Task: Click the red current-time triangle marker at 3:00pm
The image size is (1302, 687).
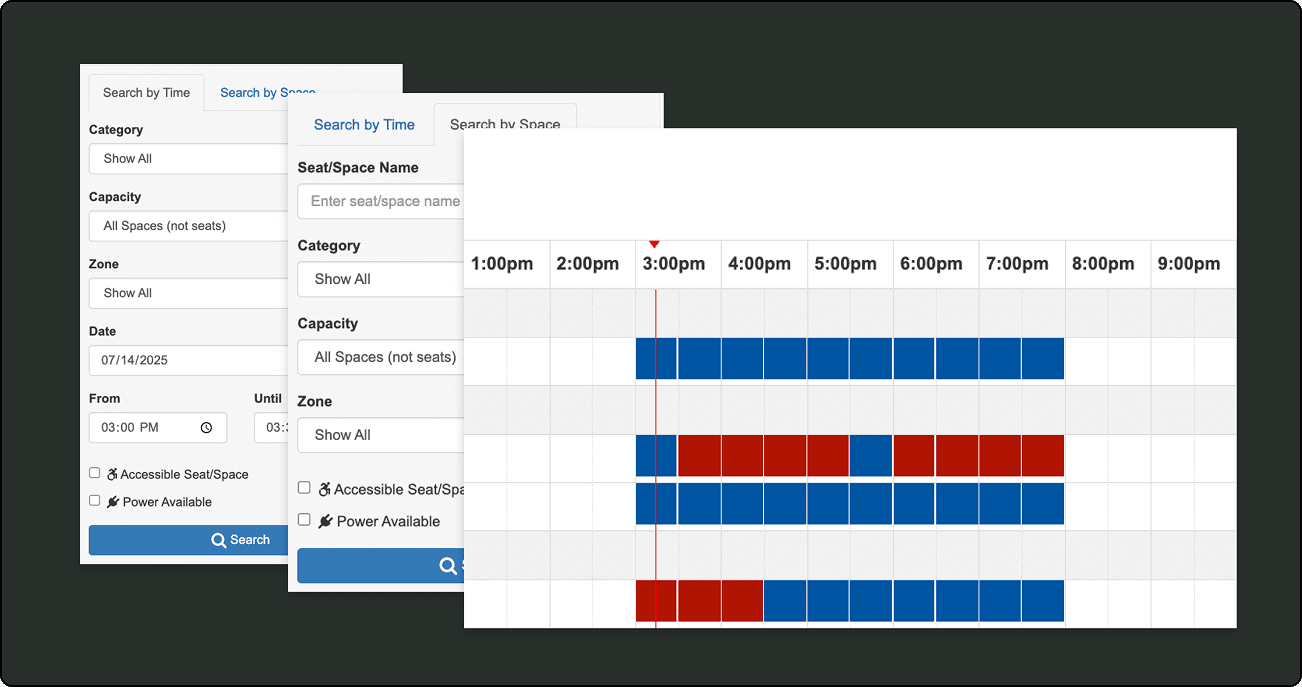Action: tap(654, 244)
